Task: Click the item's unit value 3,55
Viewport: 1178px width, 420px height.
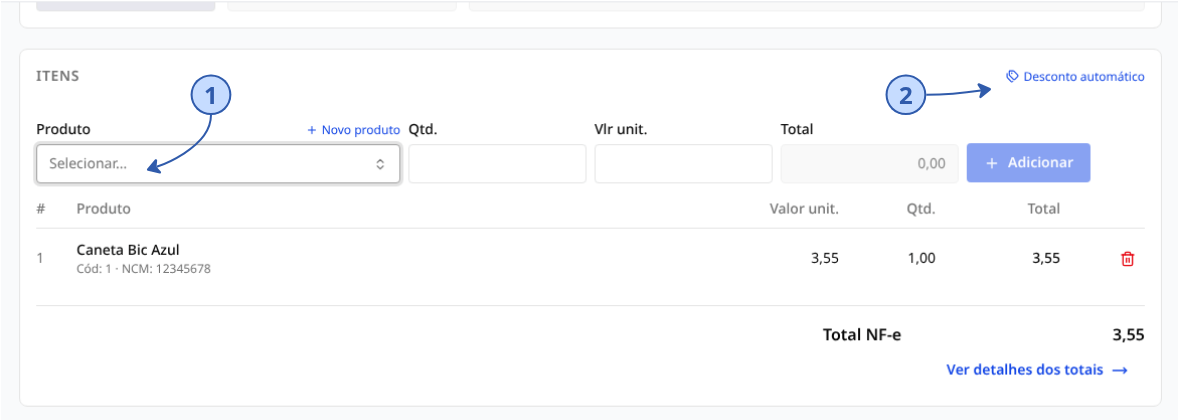Action: (x=825, y=259)
